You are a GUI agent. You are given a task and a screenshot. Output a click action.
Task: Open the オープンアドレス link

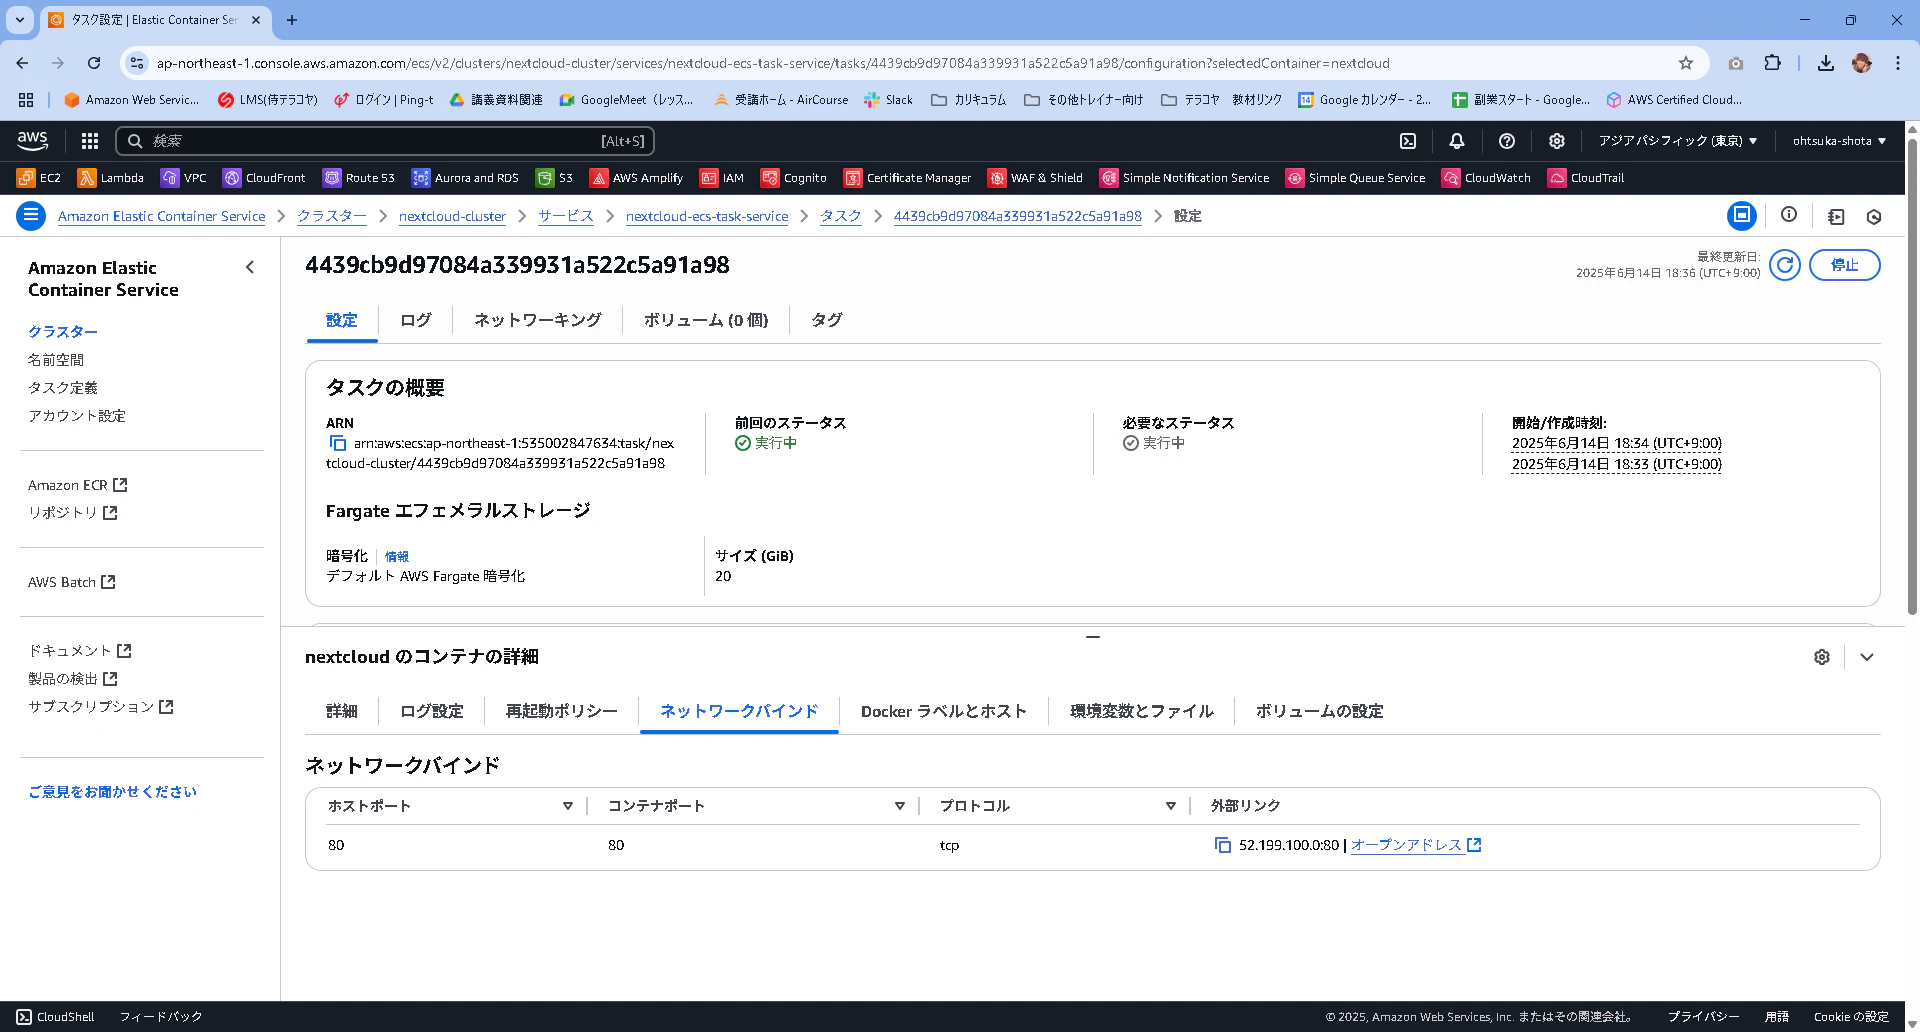(x=1416, y=845)
